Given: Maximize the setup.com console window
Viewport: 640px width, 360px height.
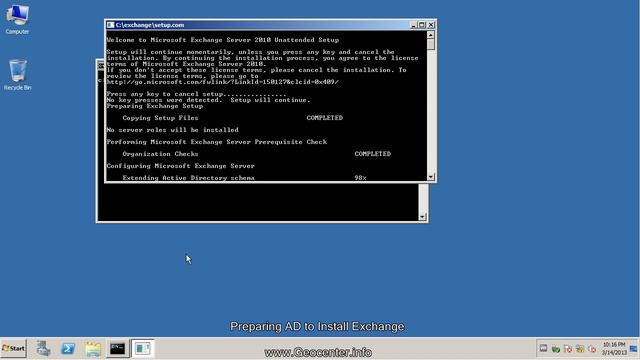Looking at the screenshot, I should [x=422, y=25].
